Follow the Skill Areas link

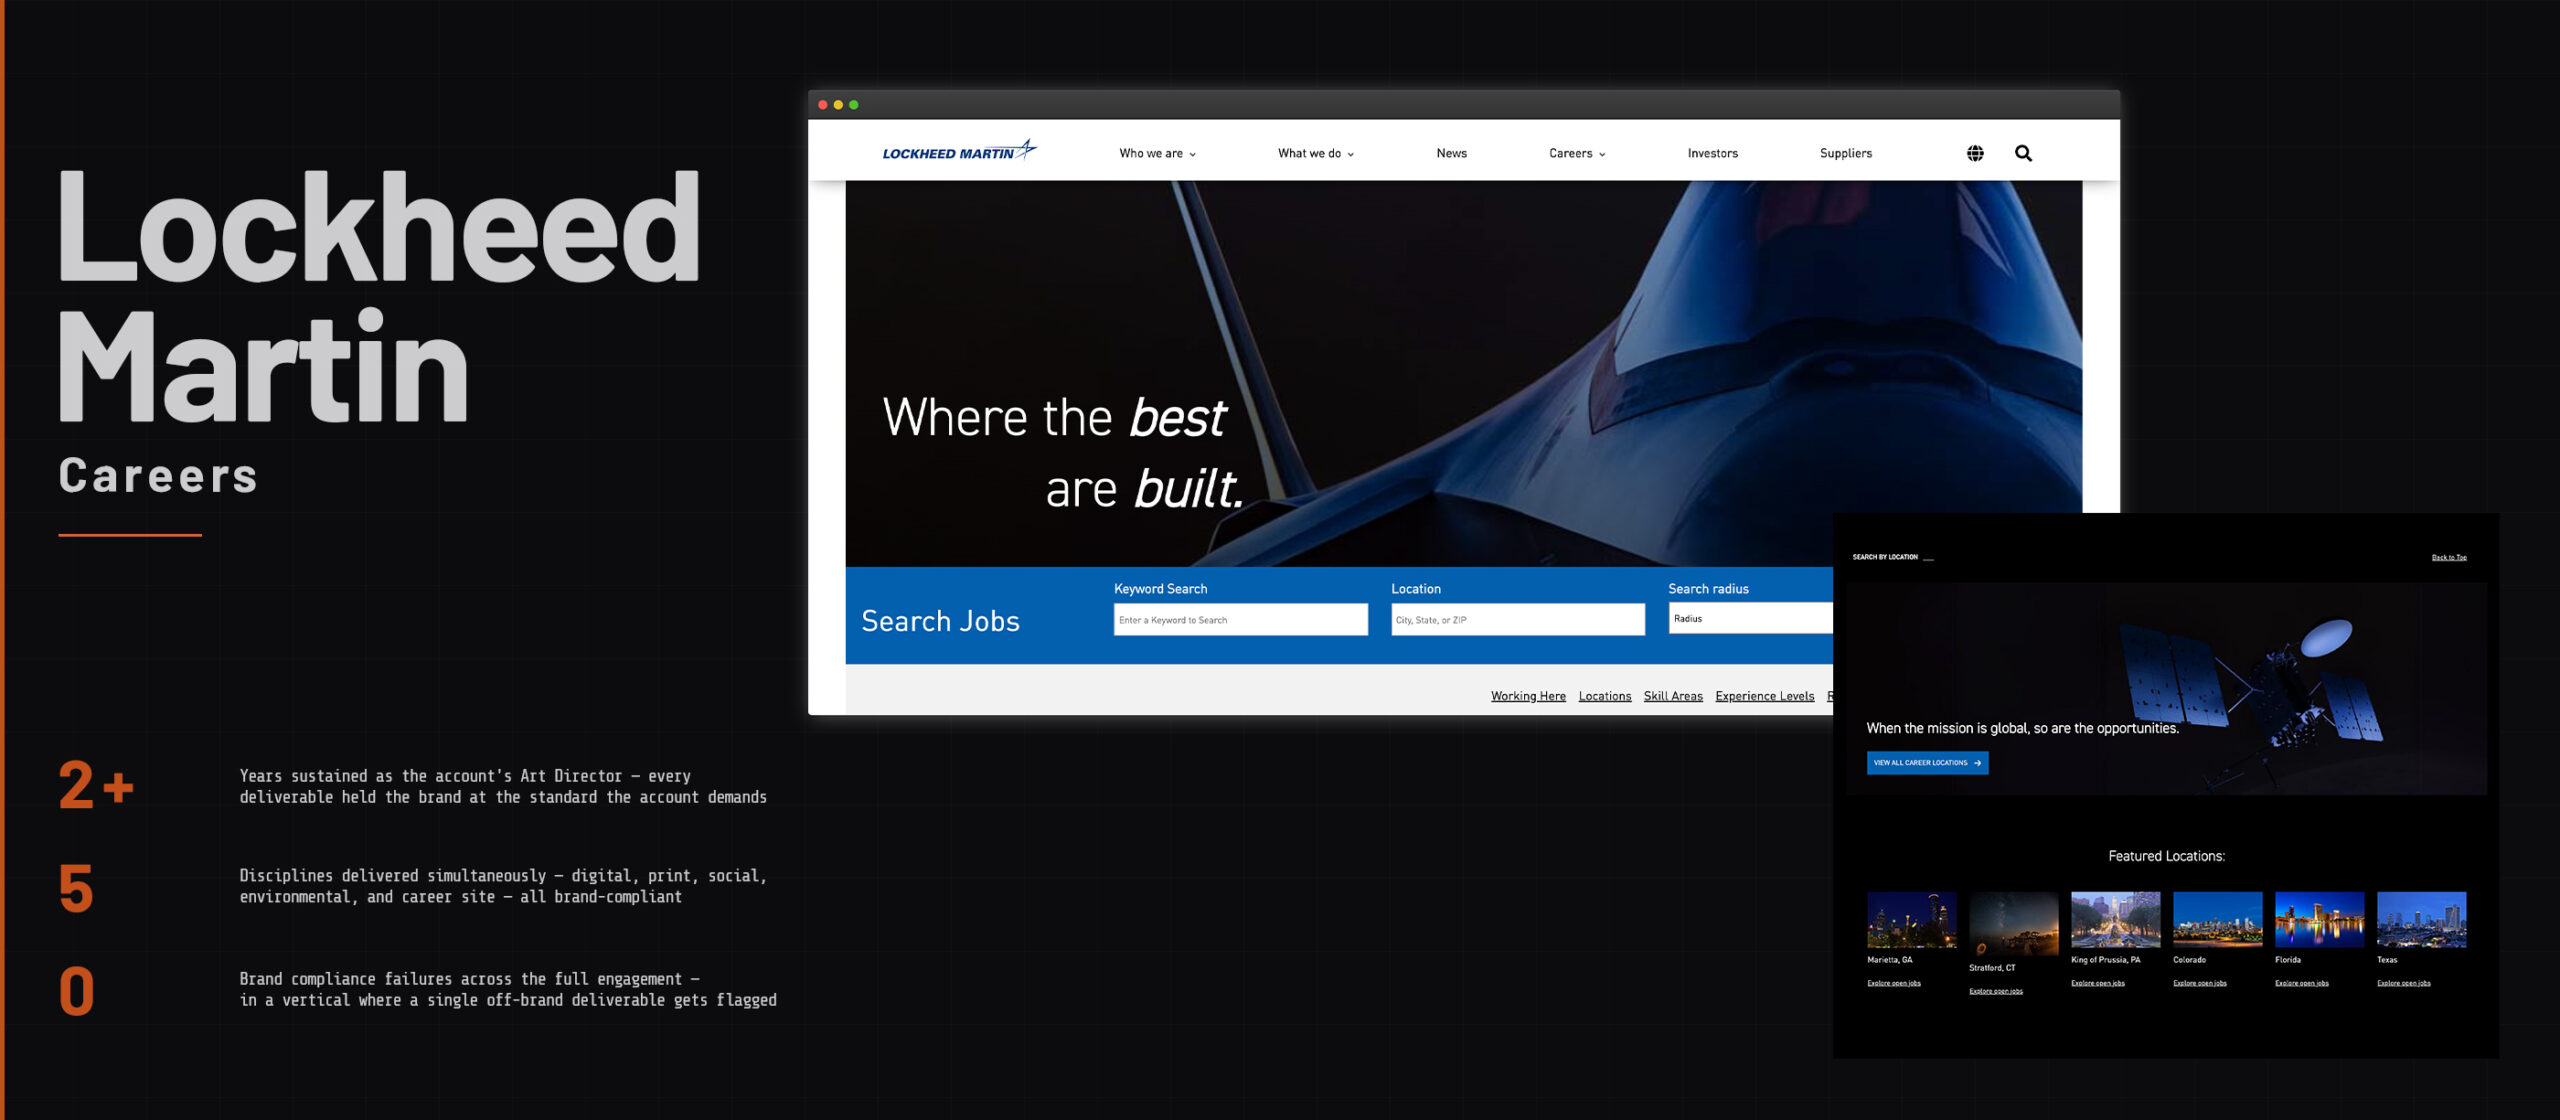(x=1673, y=696)
